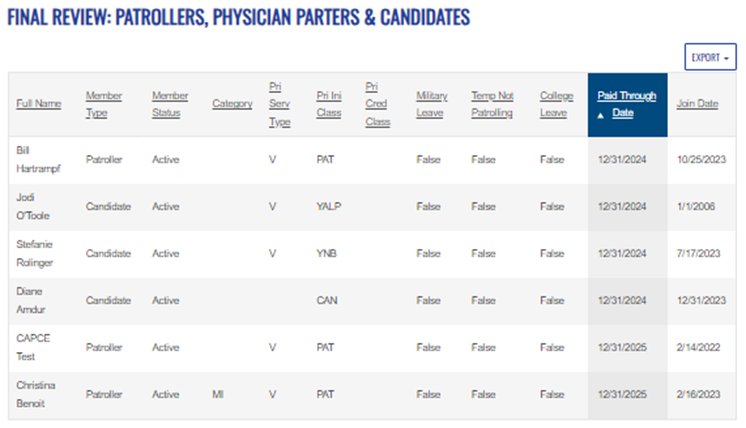746x428 pixels.
Task: Select Jodi O'Toole row name
Action: click(x=33, y=206)
